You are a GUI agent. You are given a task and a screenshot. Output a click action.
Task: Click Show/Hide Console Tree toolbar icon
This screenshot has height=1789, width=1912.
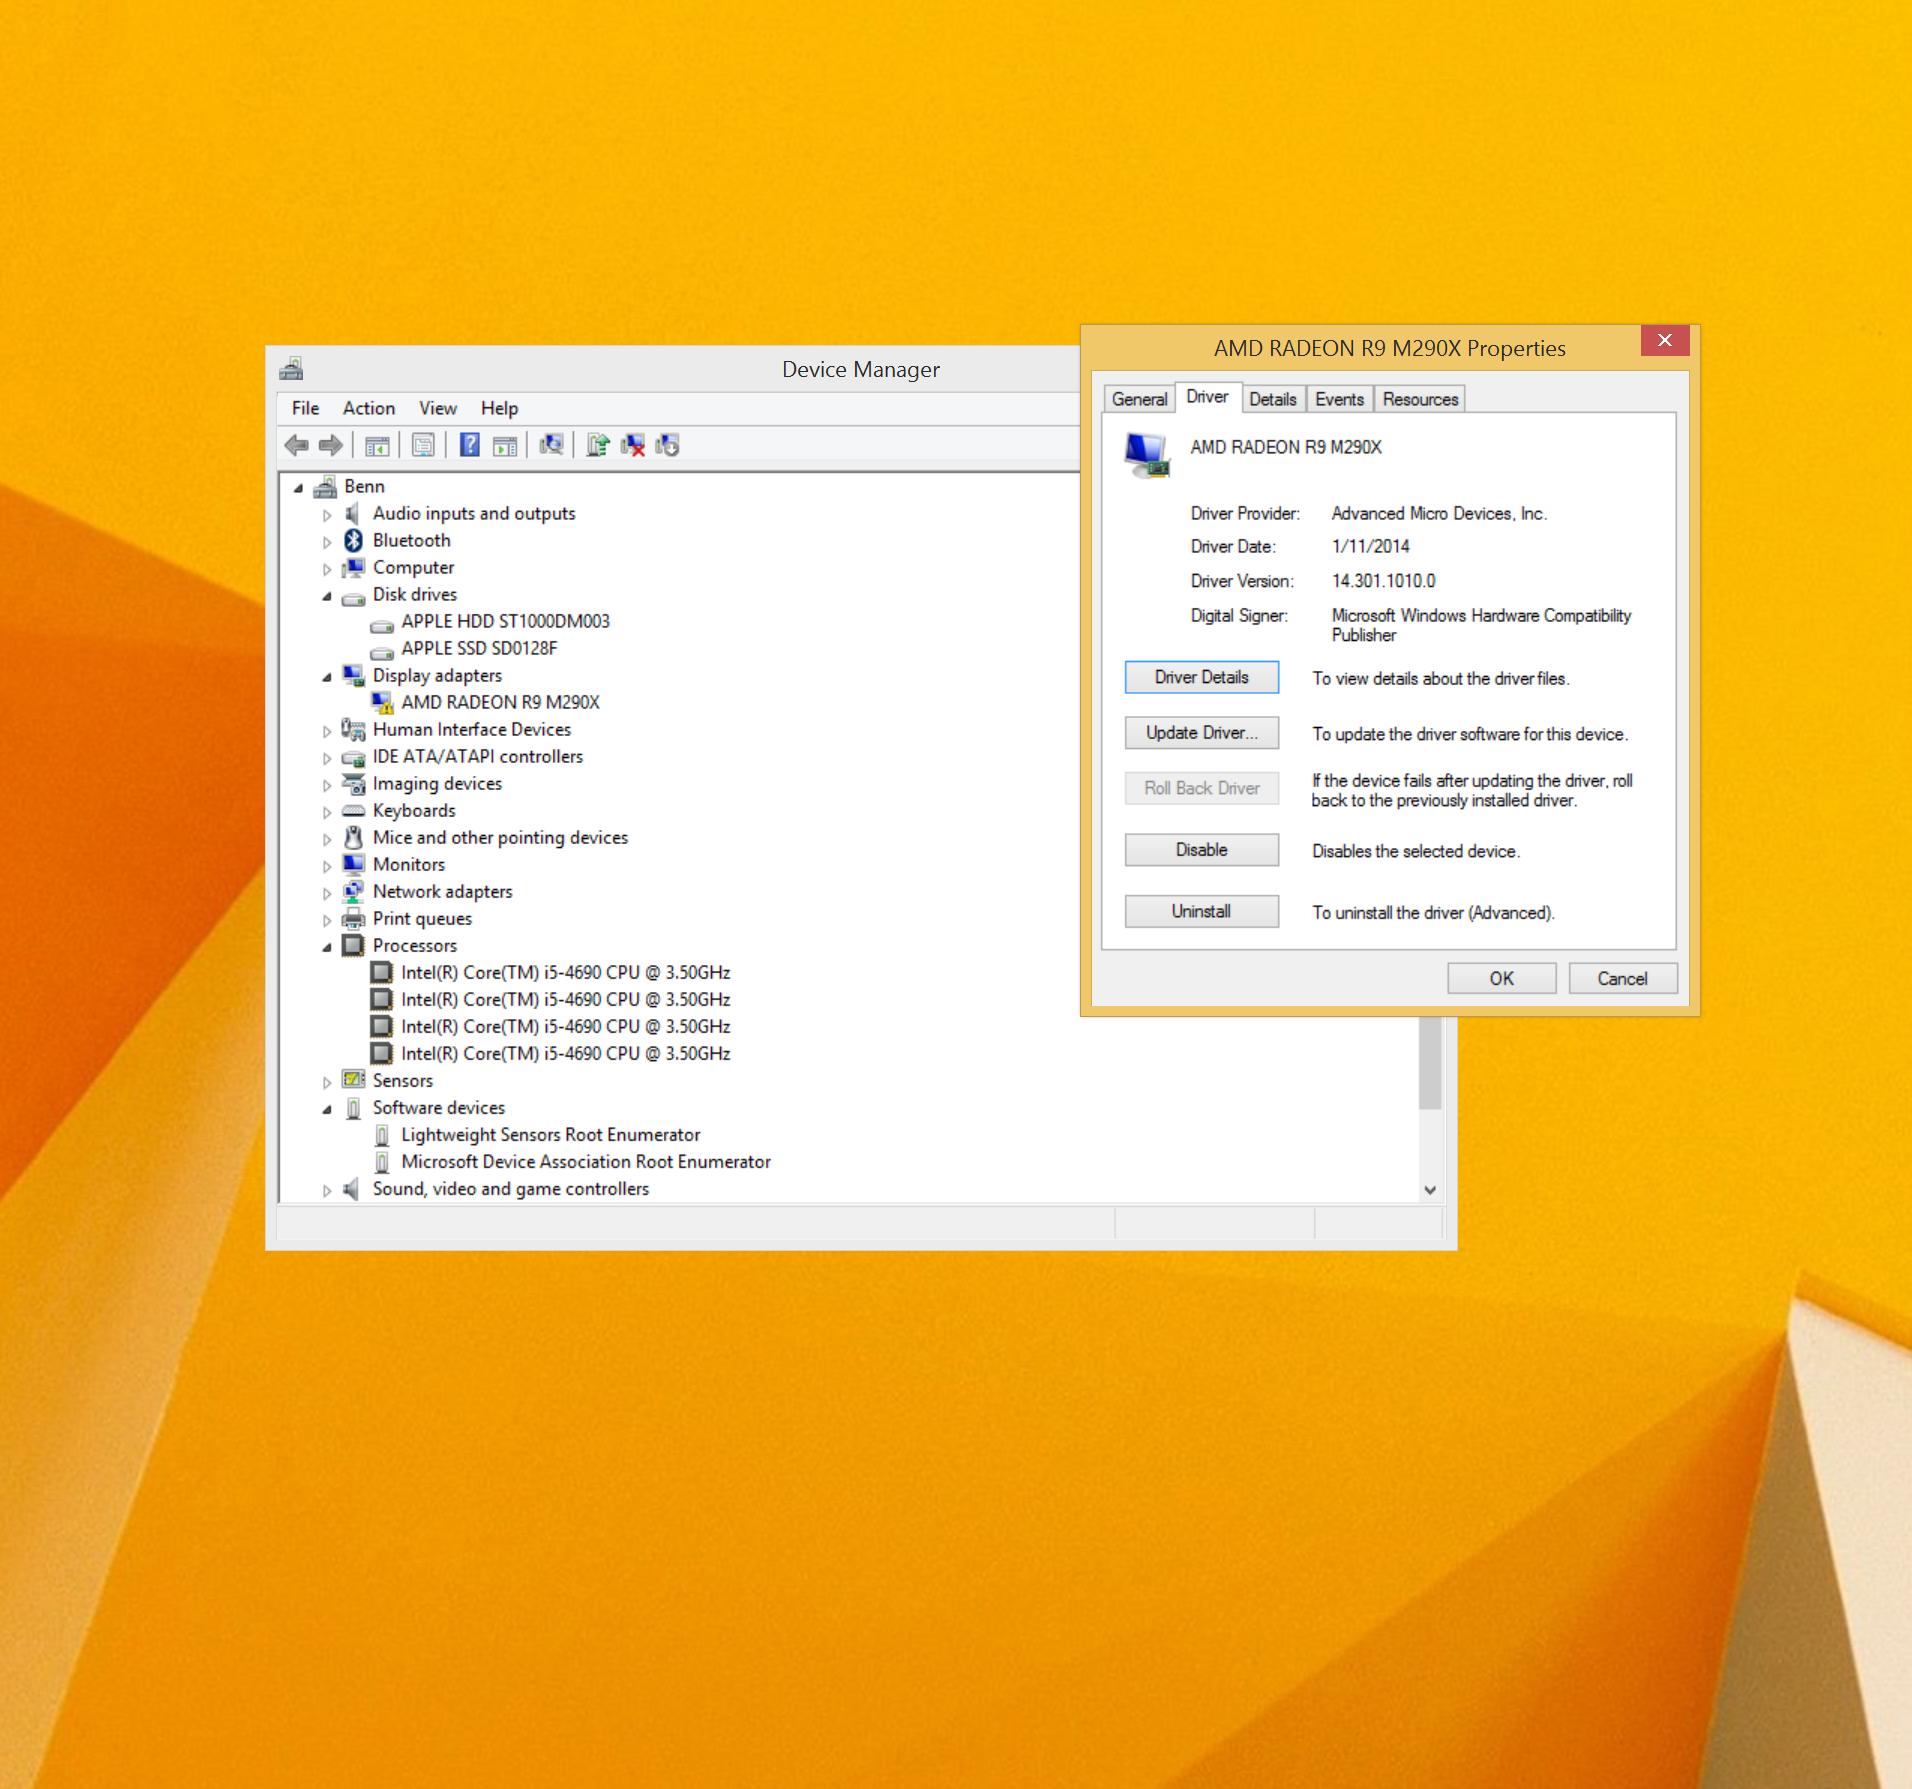[377, 446]
